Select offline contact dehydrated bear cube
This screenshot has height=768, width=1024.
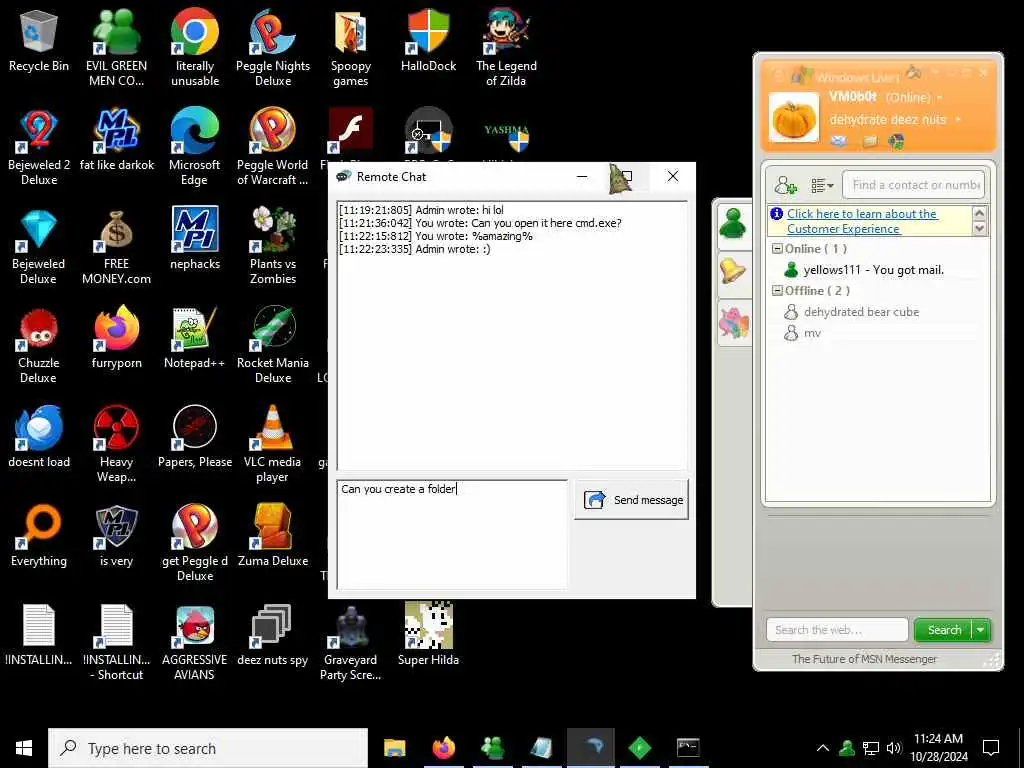pyautogui.click(x=851, y=312)
